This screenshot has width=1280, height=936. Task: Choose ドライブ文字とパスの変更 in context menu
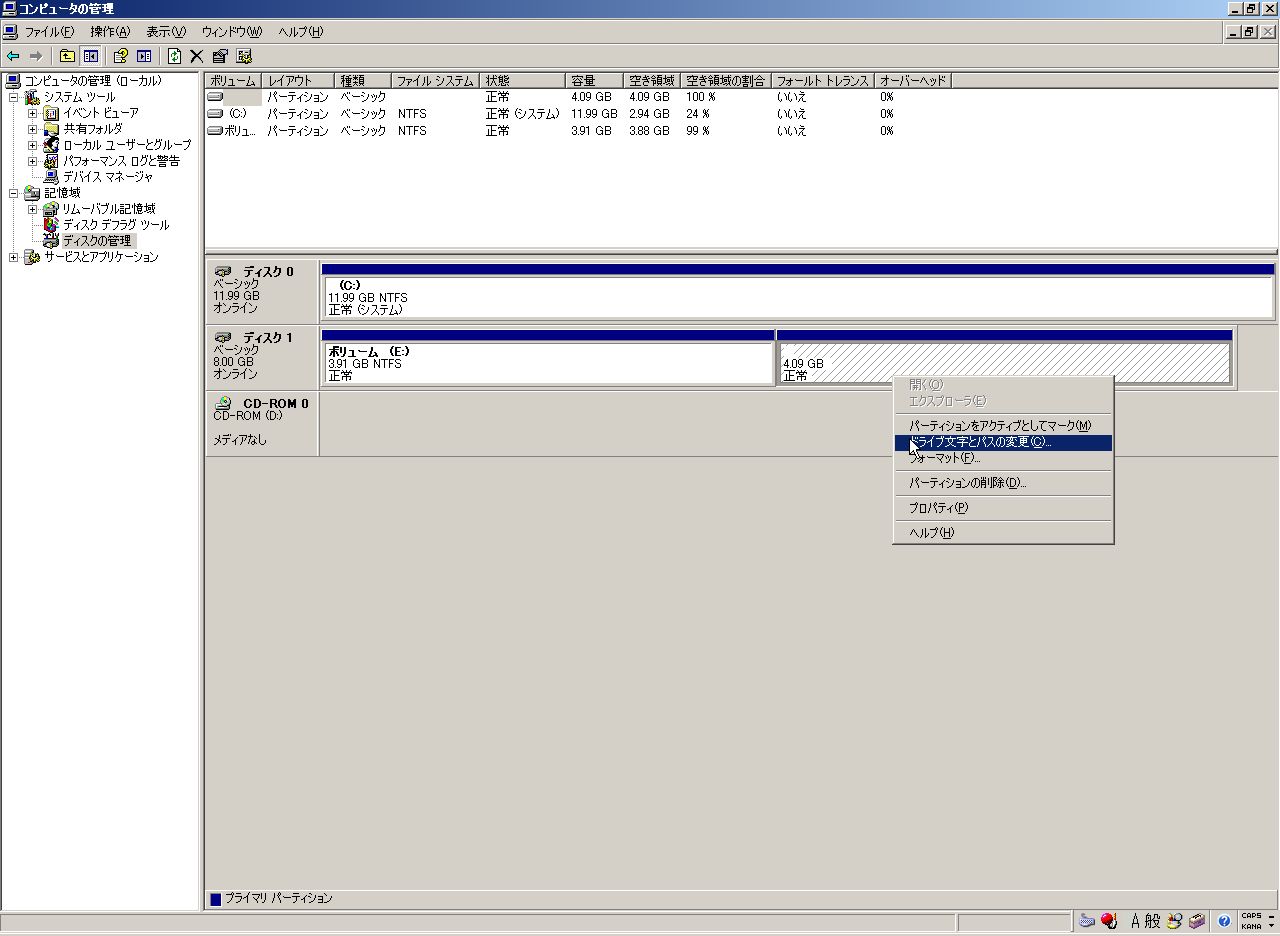tap(1003, 442)
